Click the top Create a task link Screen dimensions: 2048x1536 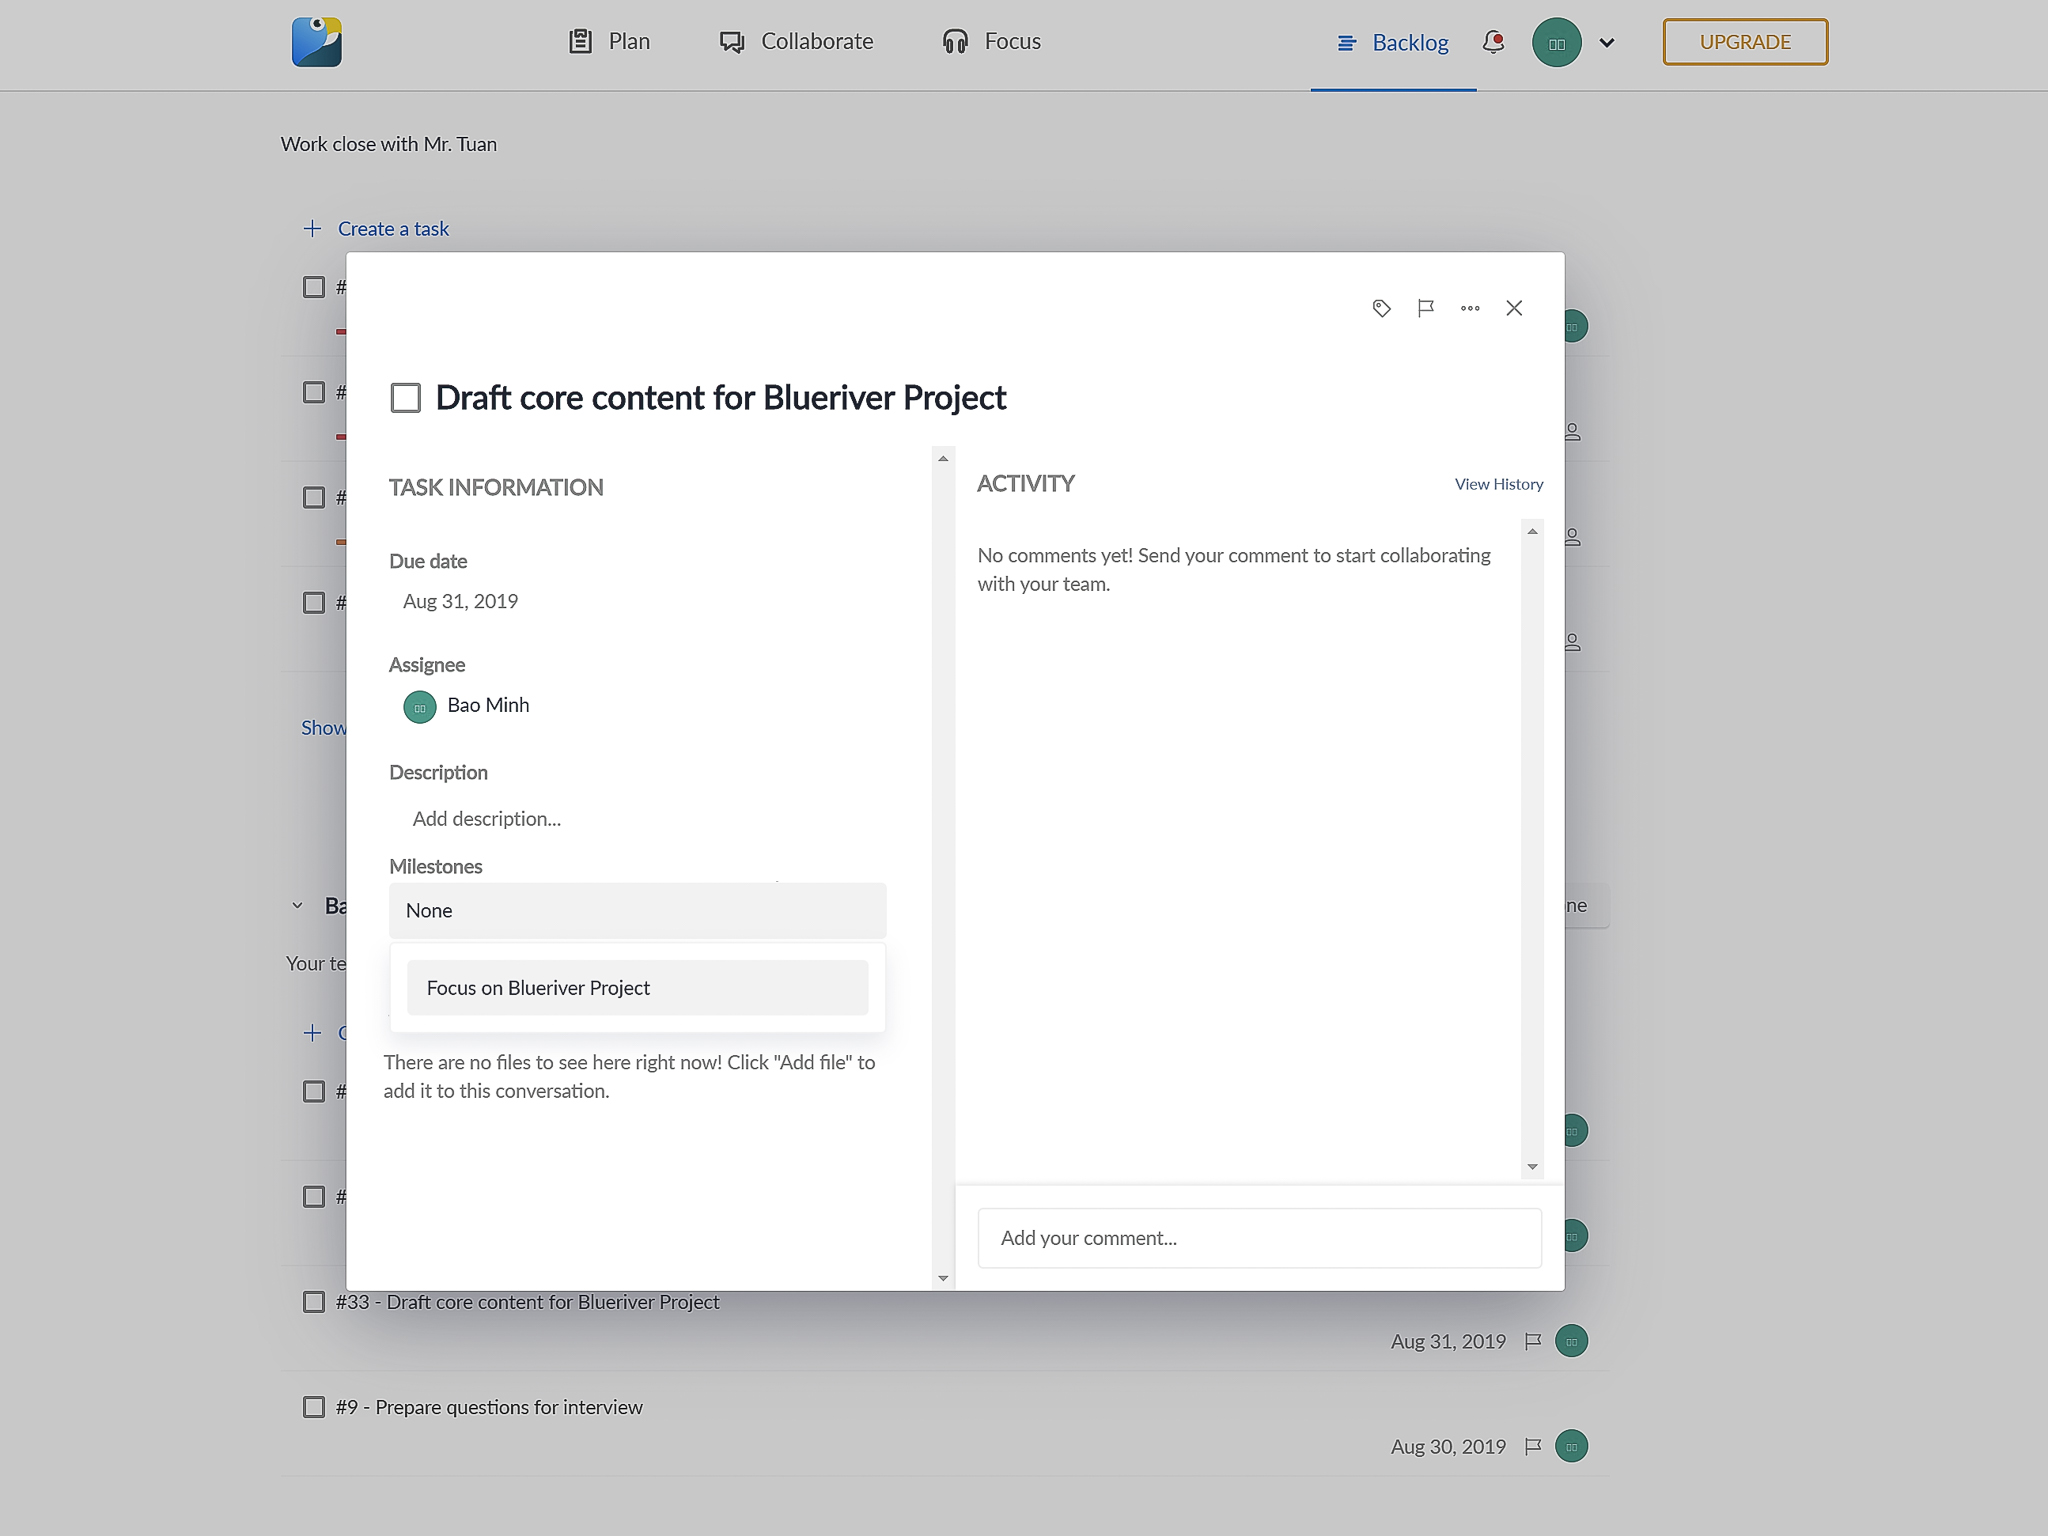(393, 229)
